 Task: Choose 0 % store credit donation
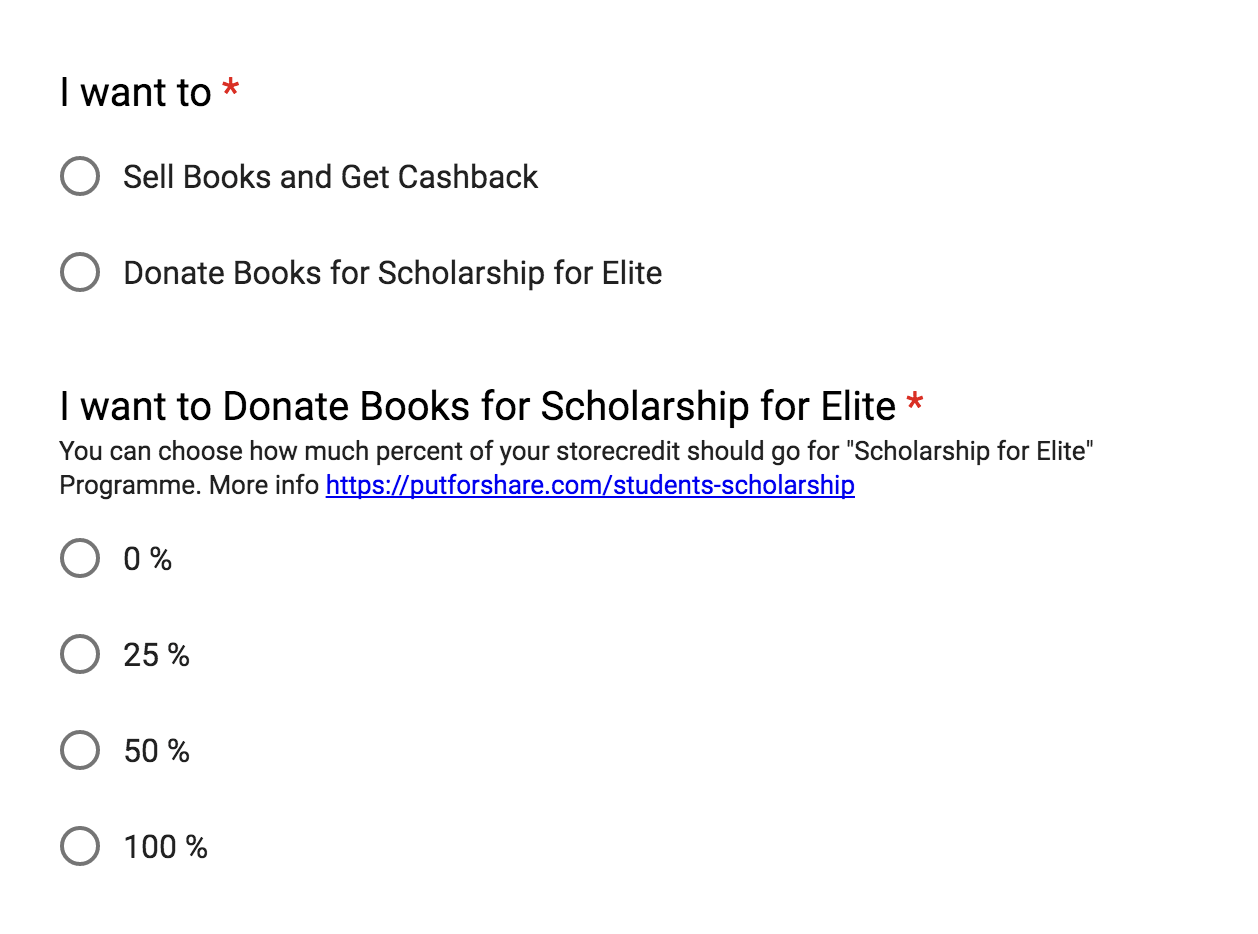tap(79, 559)
